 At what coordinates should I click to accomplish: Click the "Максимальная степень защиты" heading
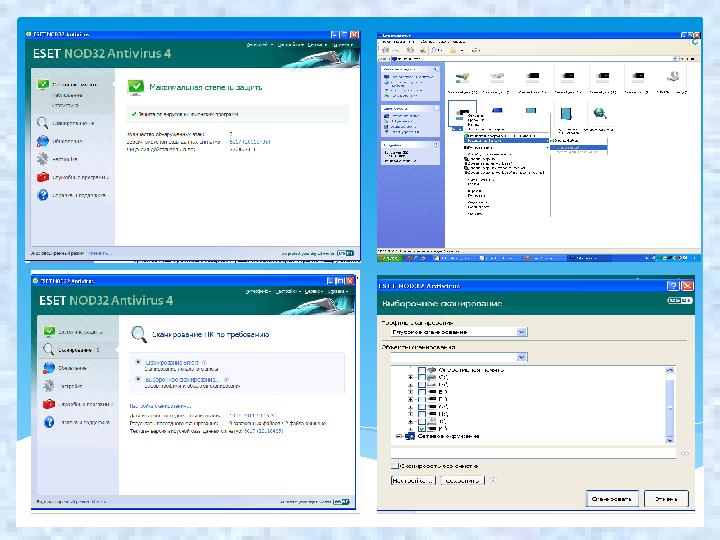[x=206, y=87]
